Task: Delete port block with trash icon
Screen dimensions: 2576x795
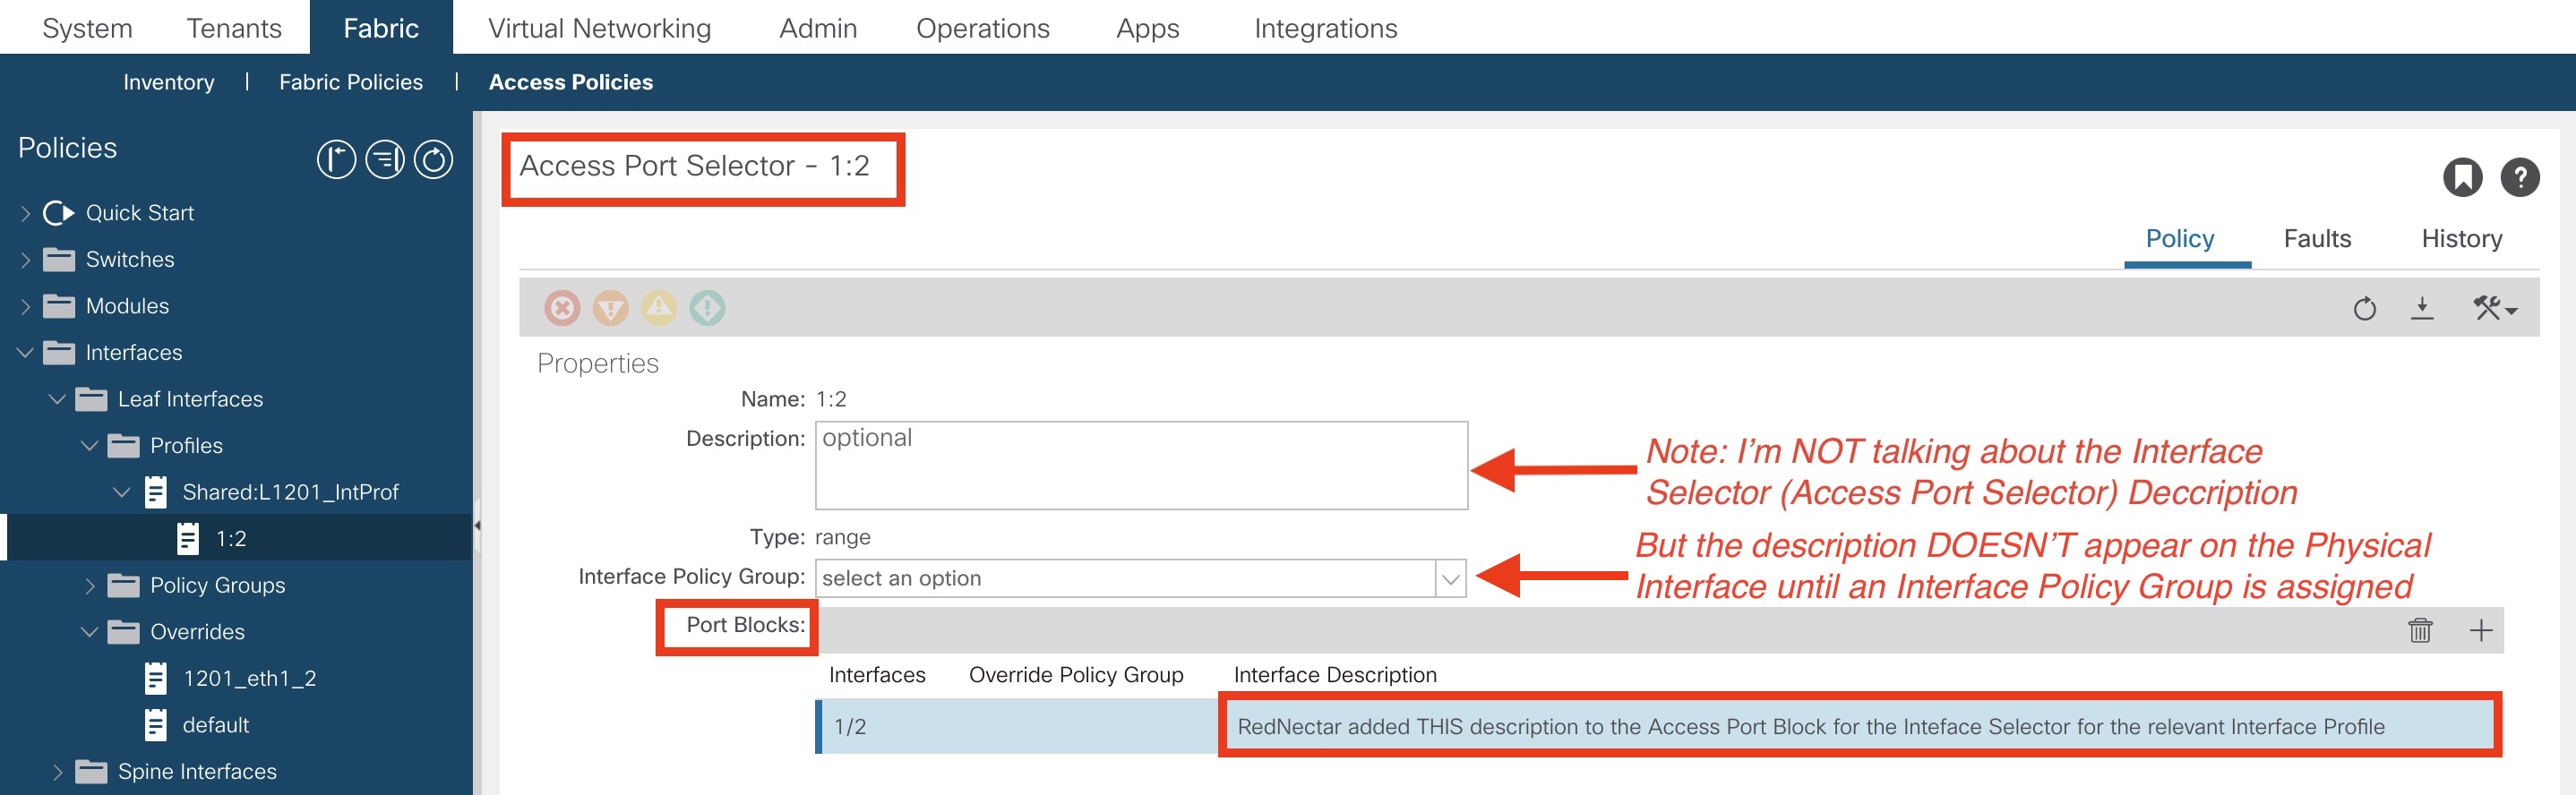Action: pyautogui.click(x=2419, y=630)
